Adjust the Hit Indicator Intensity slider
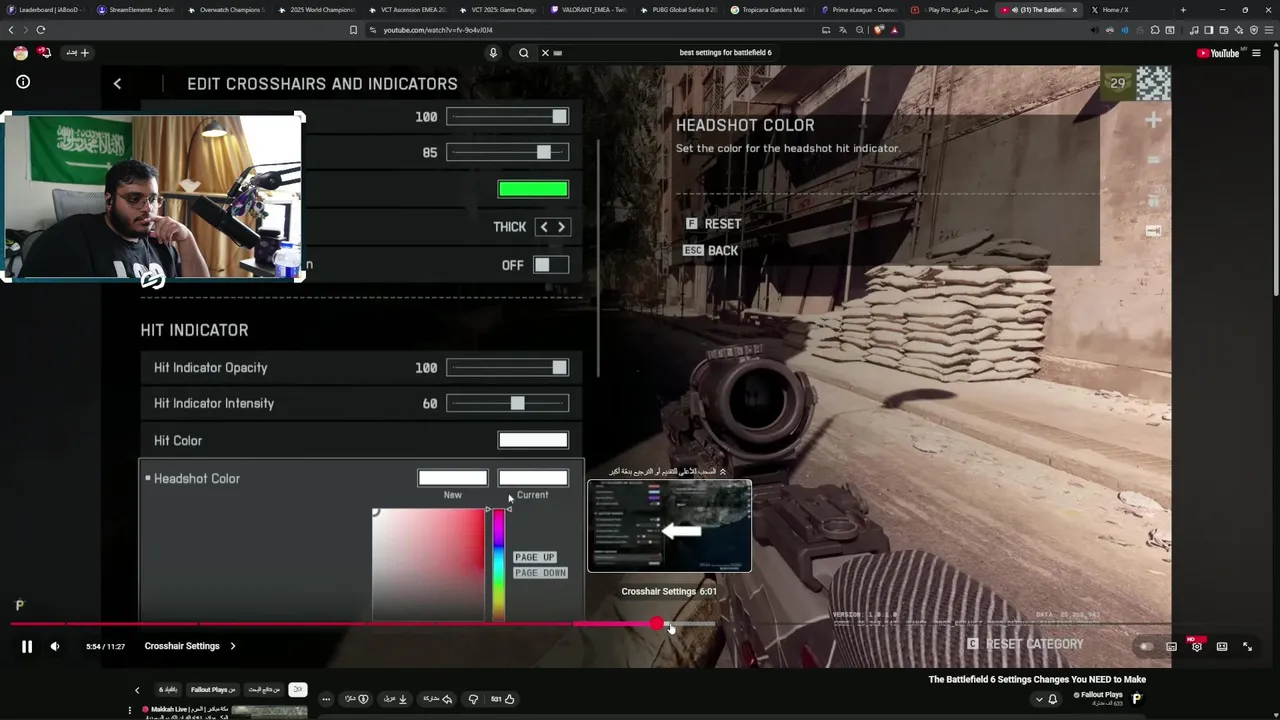 click(508, 404)
